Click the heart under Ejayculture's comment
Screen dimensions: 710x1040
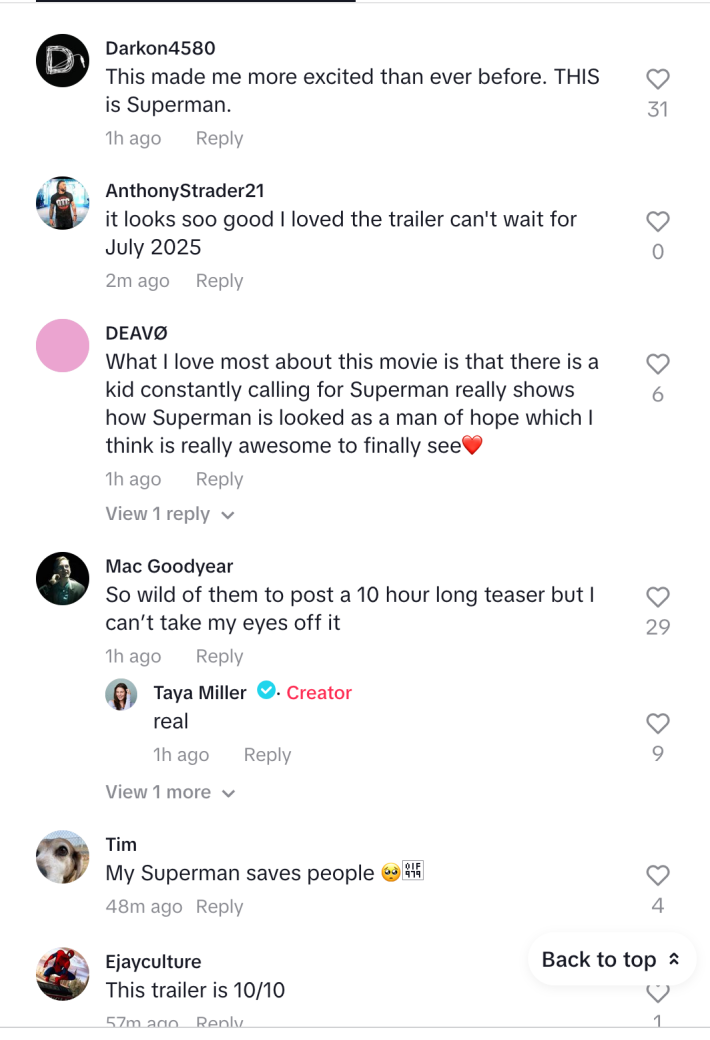[x=657, y=992]
